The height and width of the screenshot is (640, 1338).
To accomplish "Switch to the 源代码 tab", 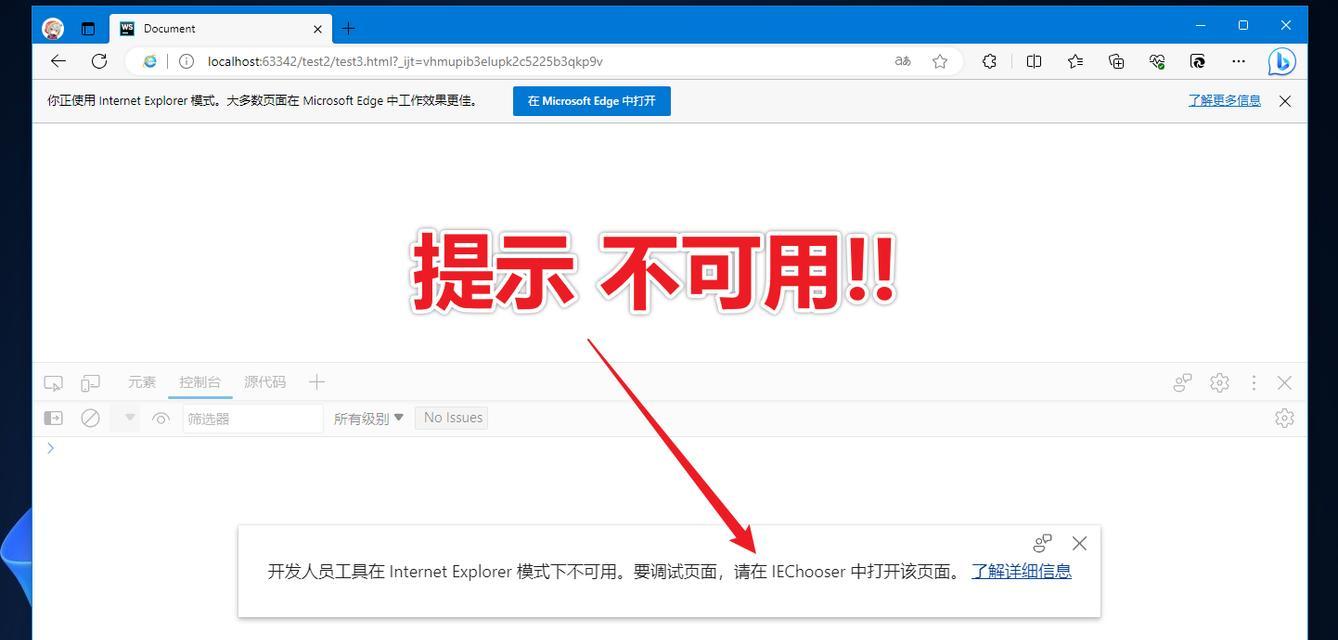I will click(265, 382).
